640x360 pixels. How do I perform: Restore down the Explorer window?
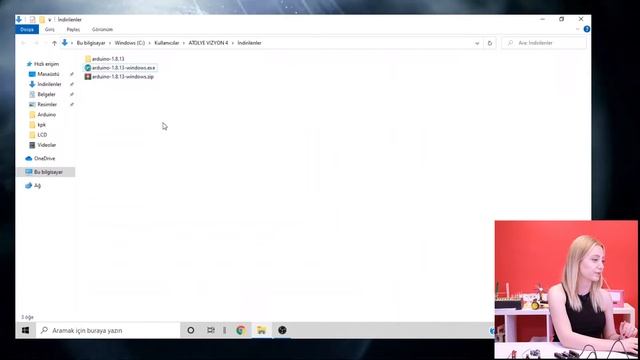pyautogui.click(x=562, y=19)
